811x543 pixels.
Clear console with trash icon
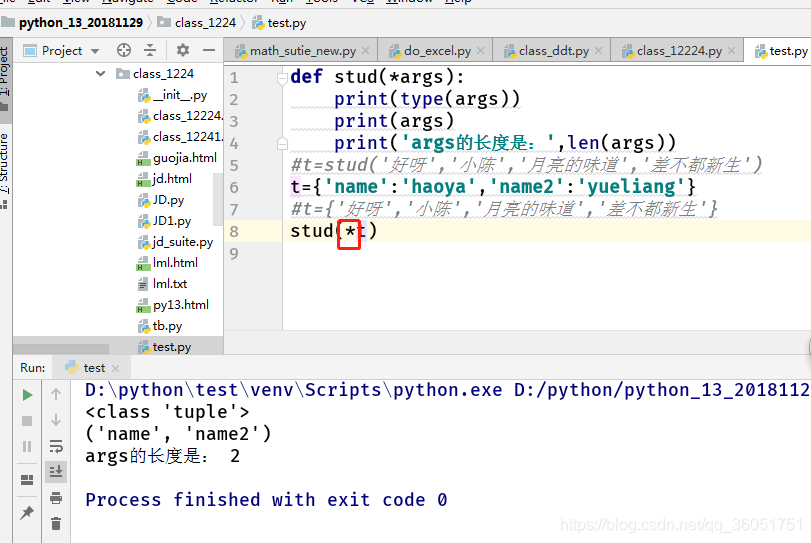(56, 523)
